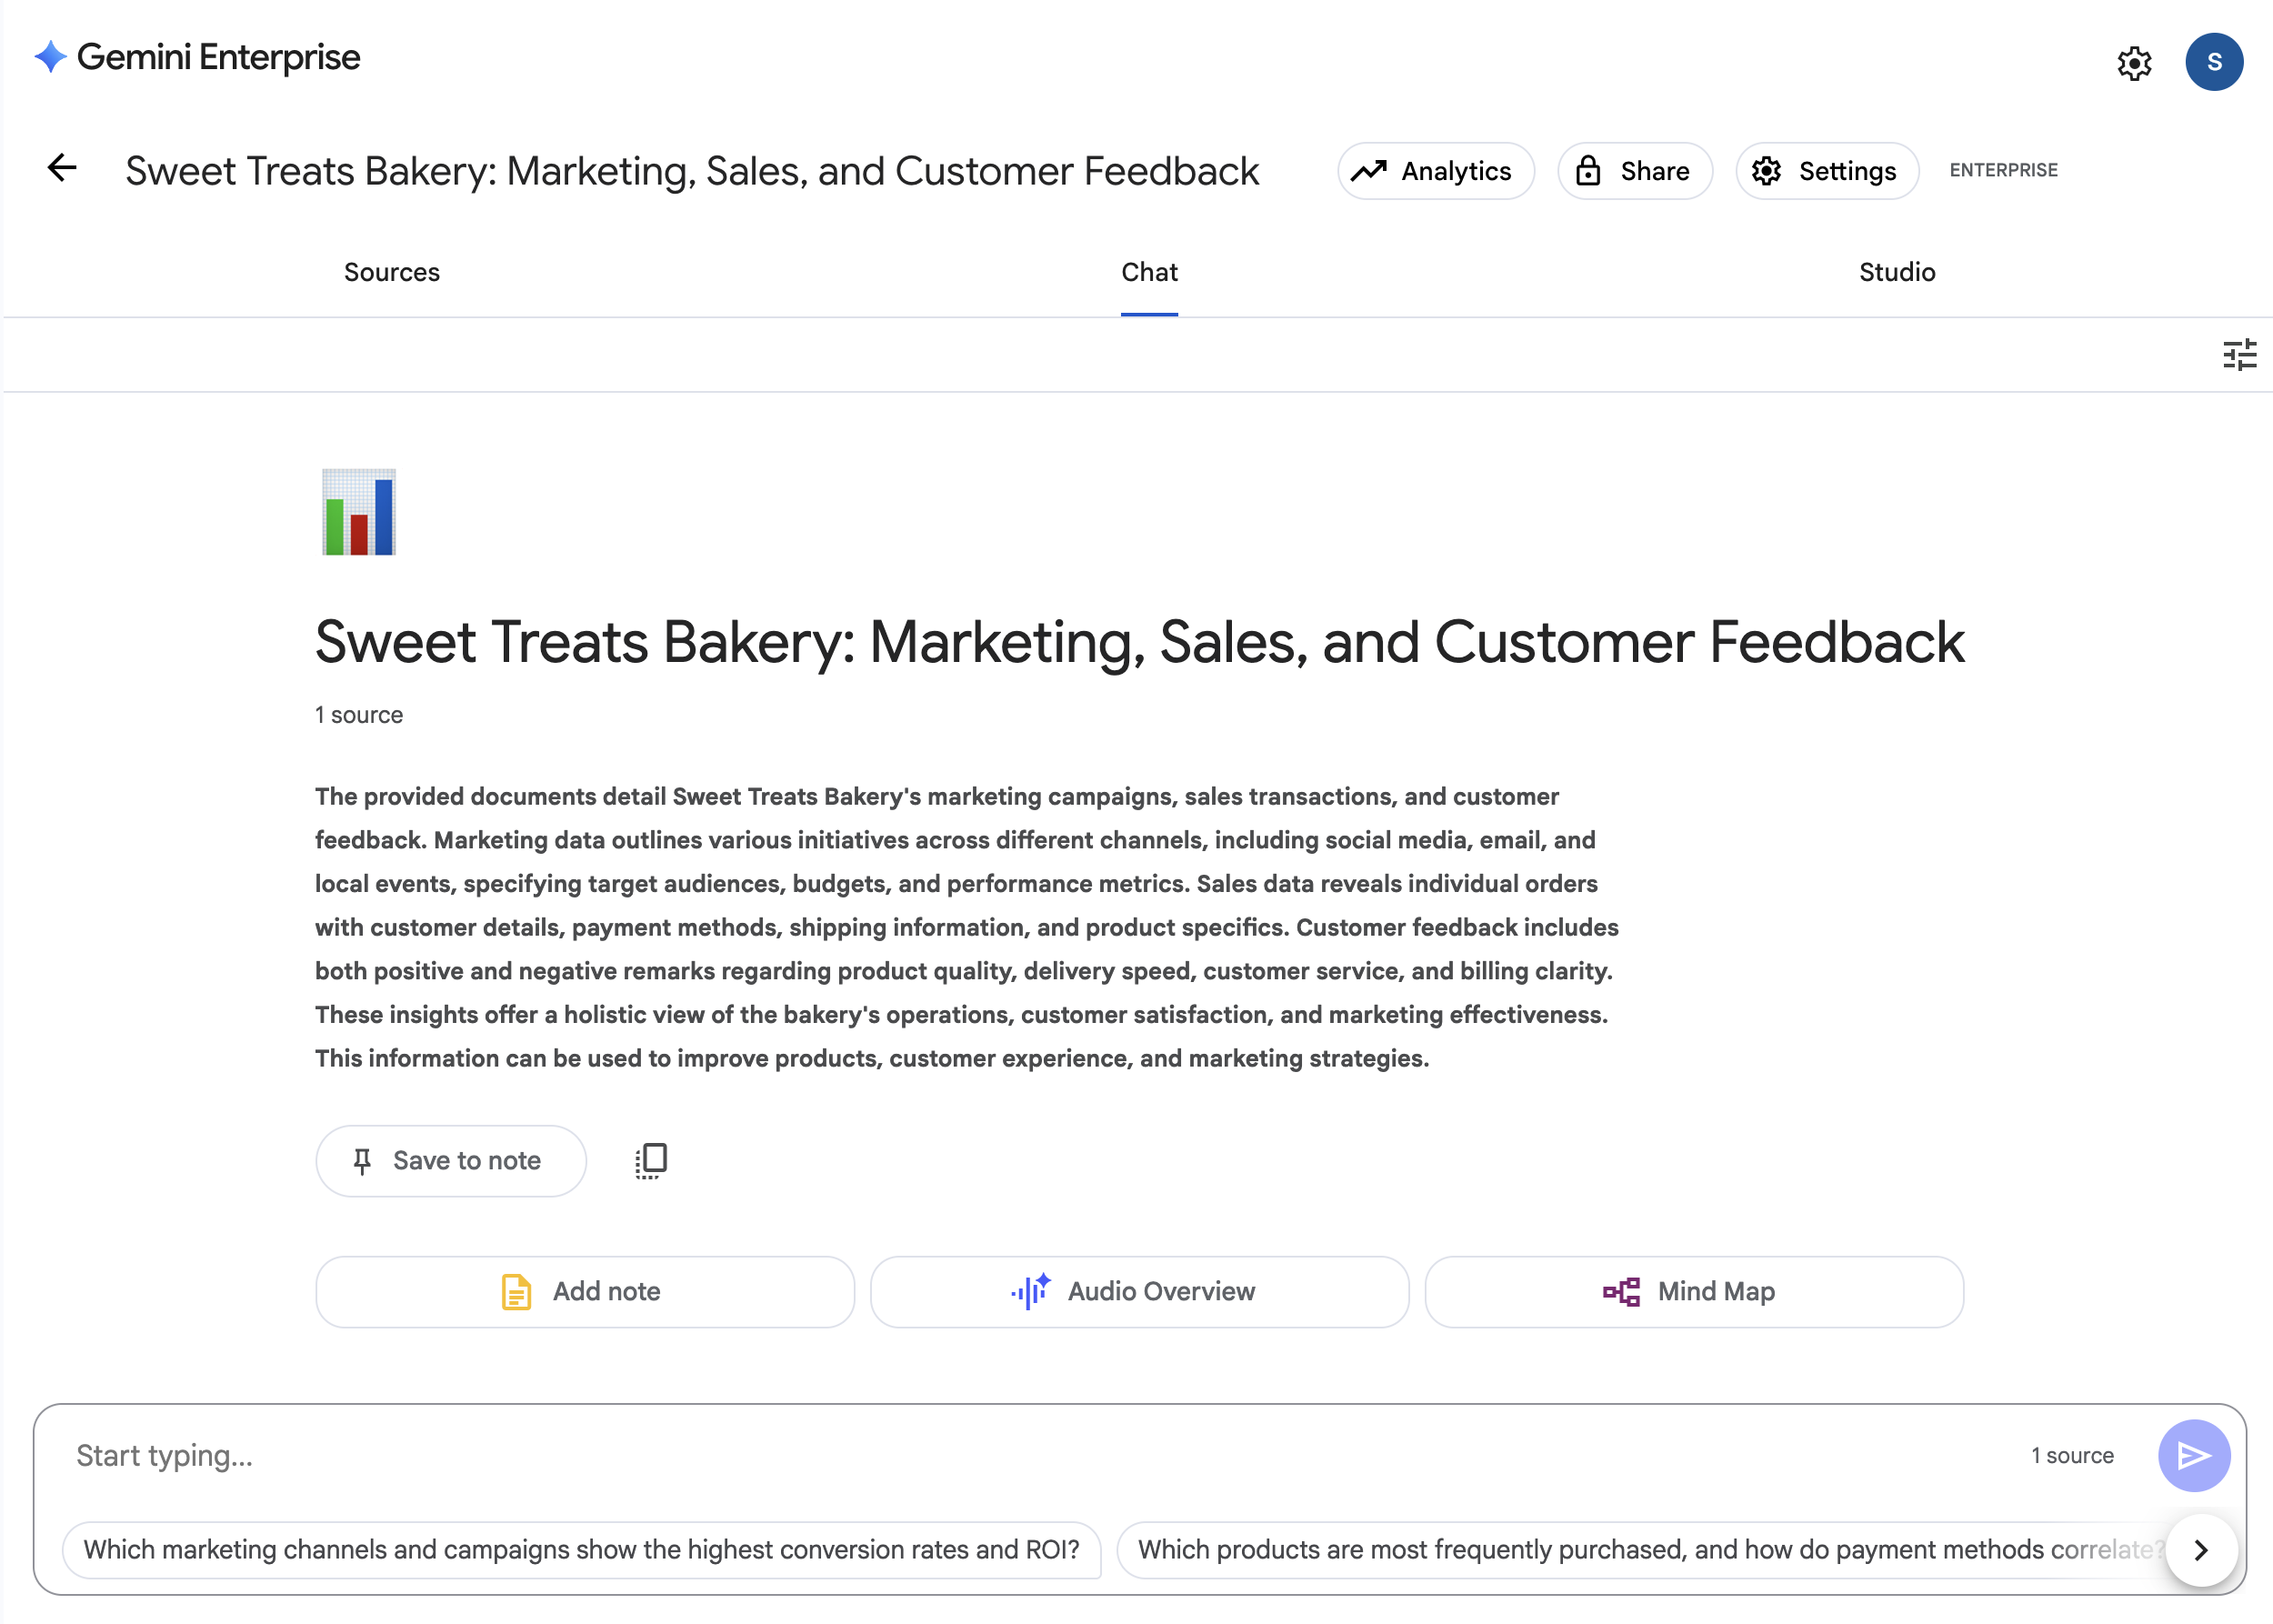Viewport: 2273px width, 1624px height.
Task: Click the chat configuration sliders icon
Action: point(2239,354)
